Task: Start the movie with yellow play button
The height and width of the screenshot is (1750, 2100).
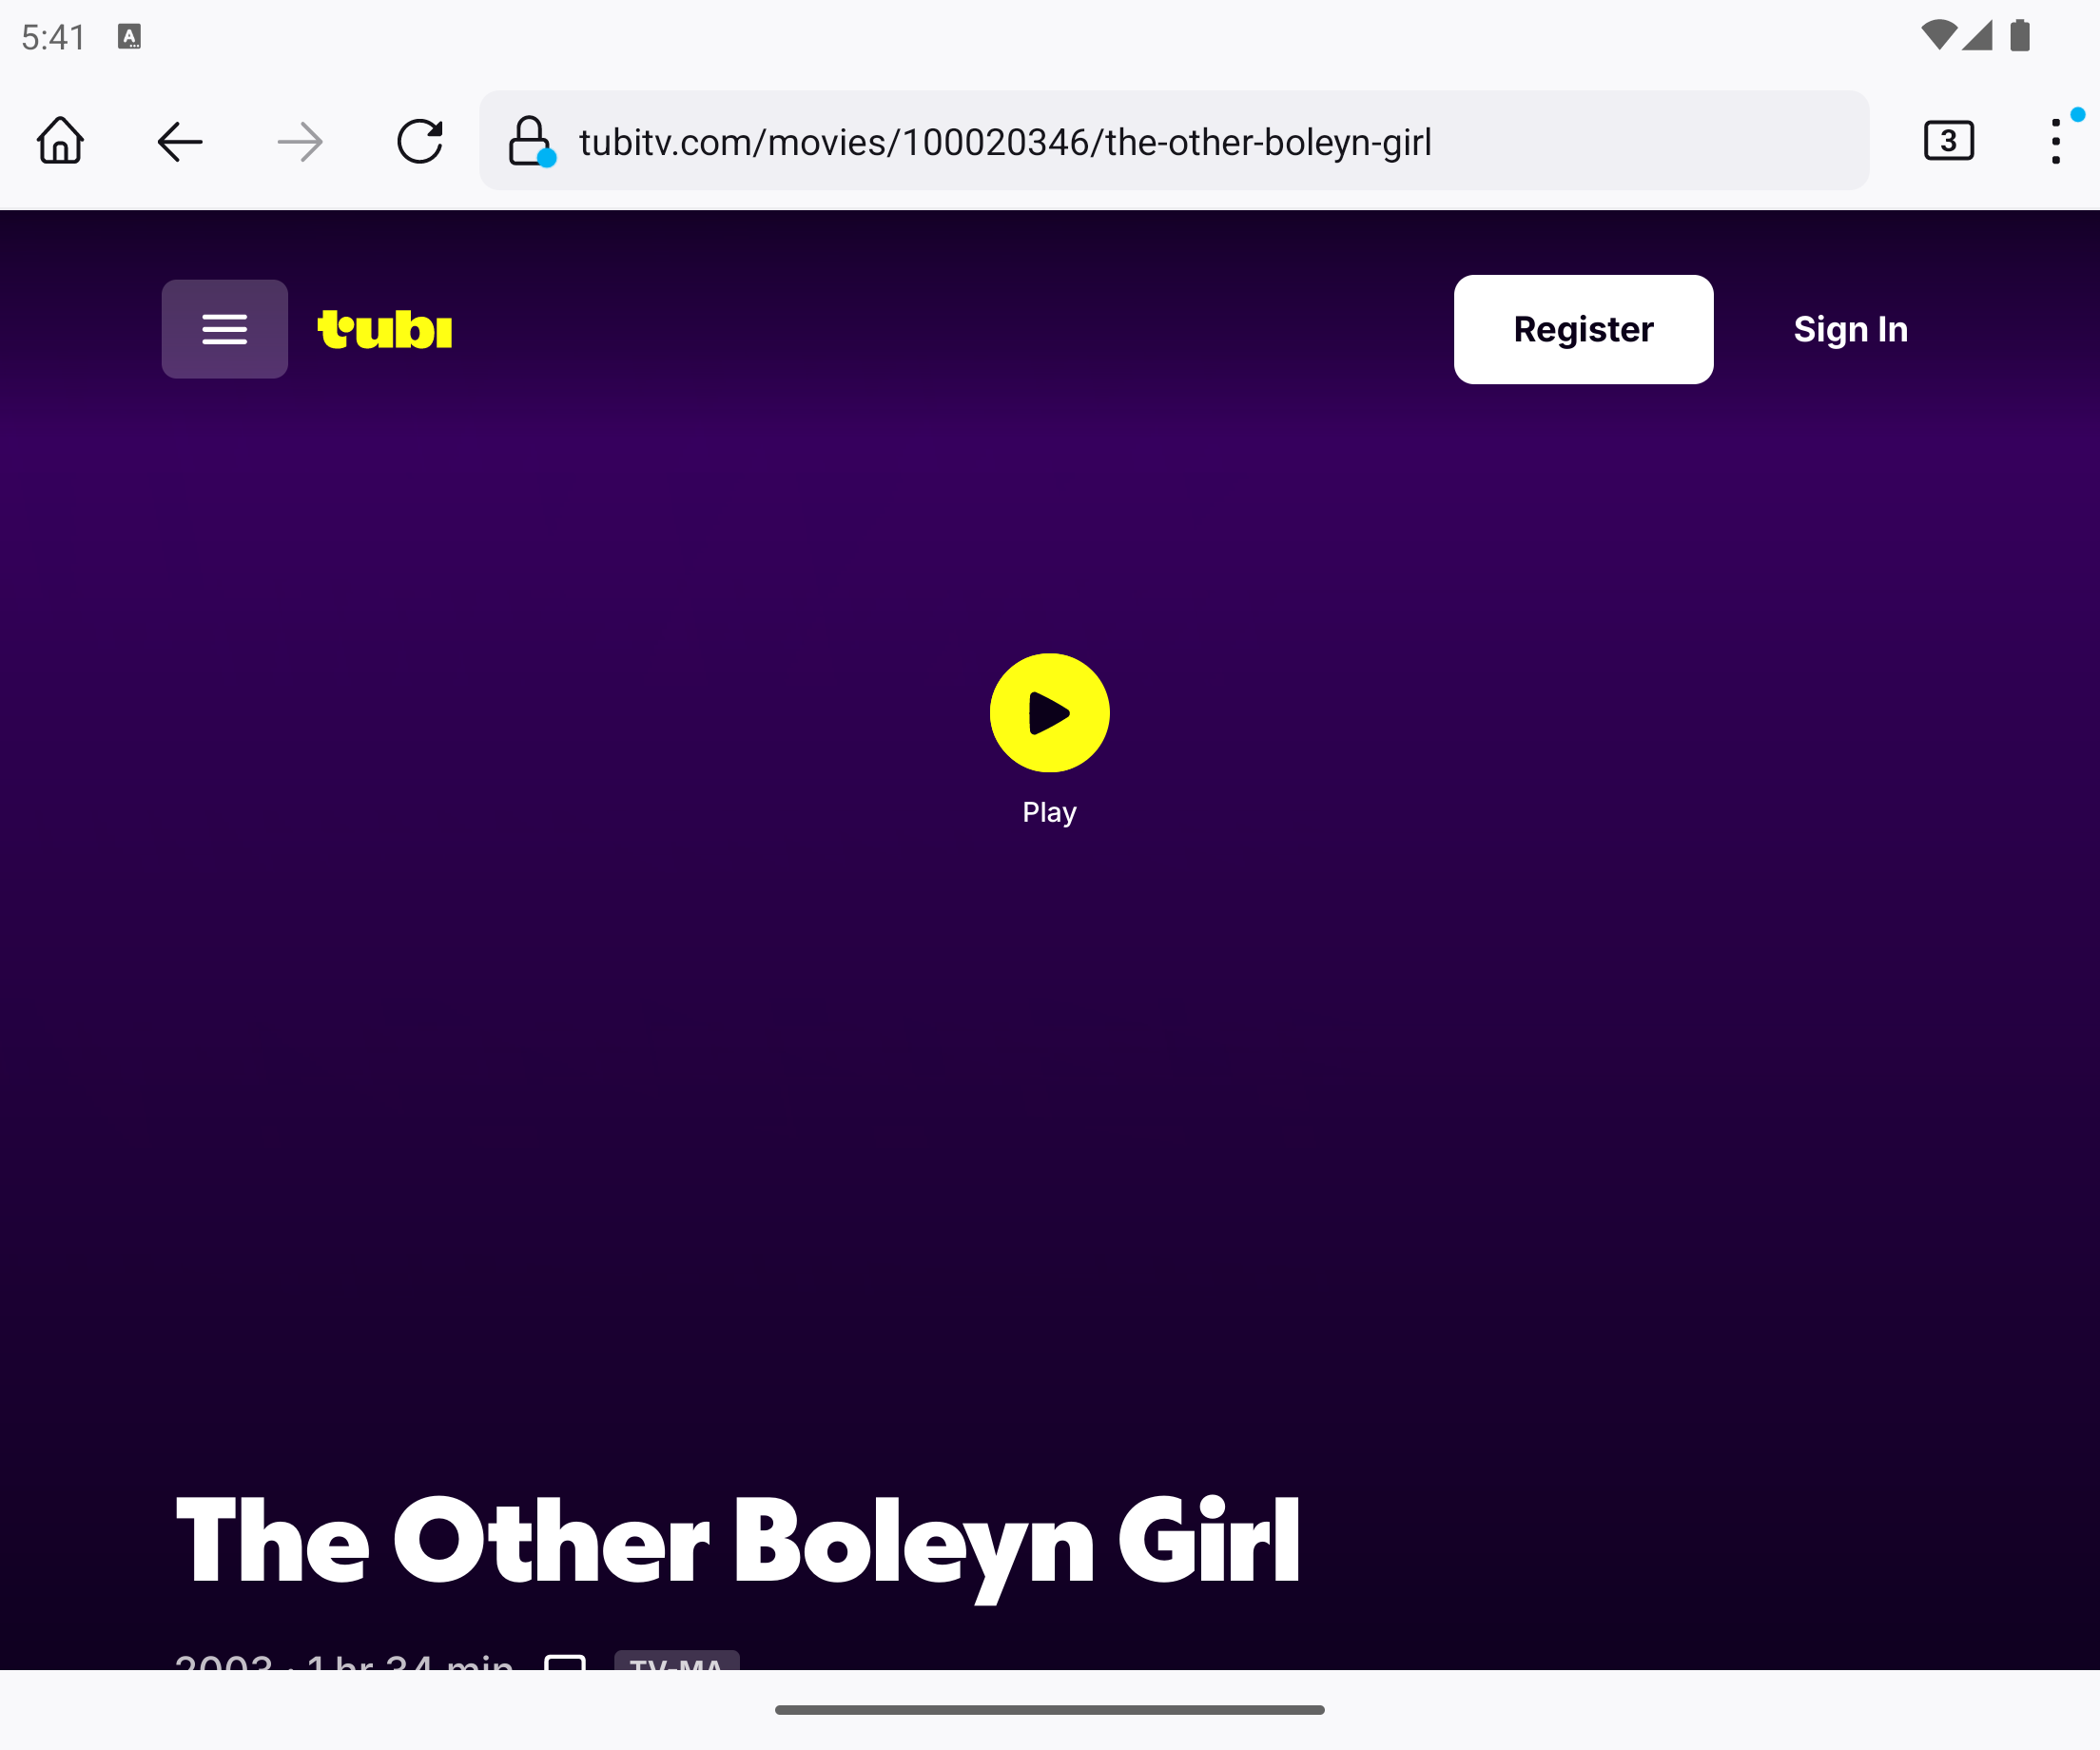Action: click(x=1049, y=713)
